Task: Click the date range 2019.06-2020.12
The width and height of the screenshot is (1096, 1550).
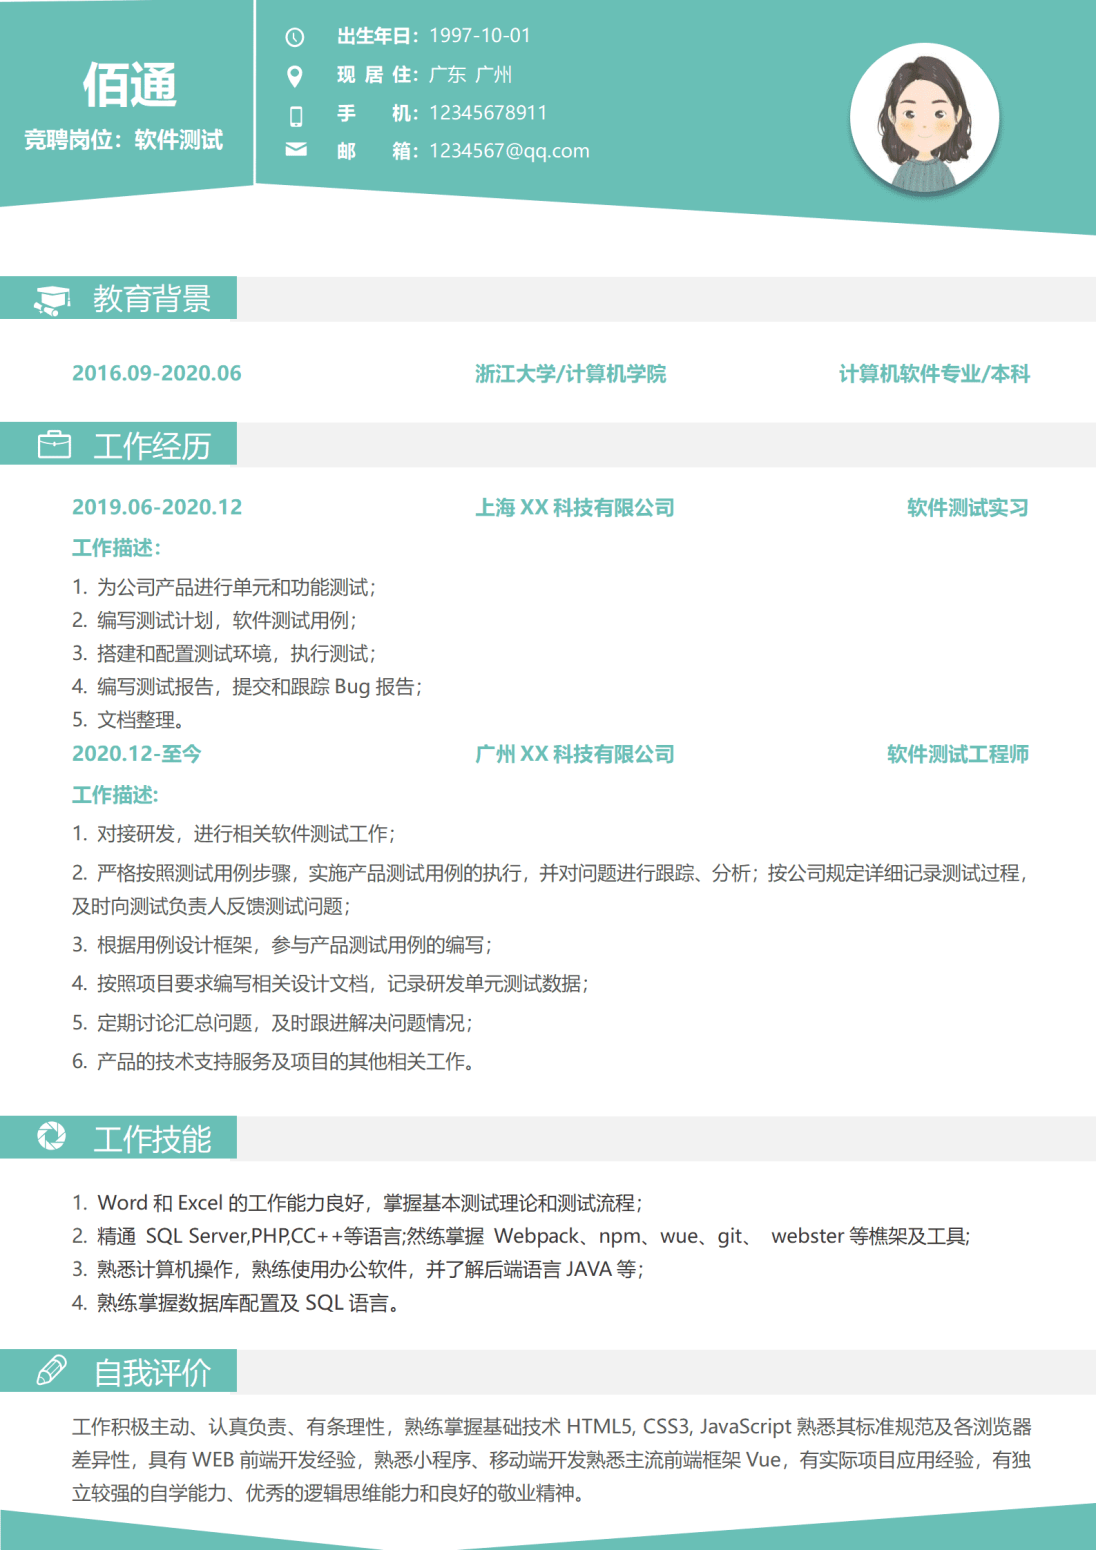Action: pos(157,507)
